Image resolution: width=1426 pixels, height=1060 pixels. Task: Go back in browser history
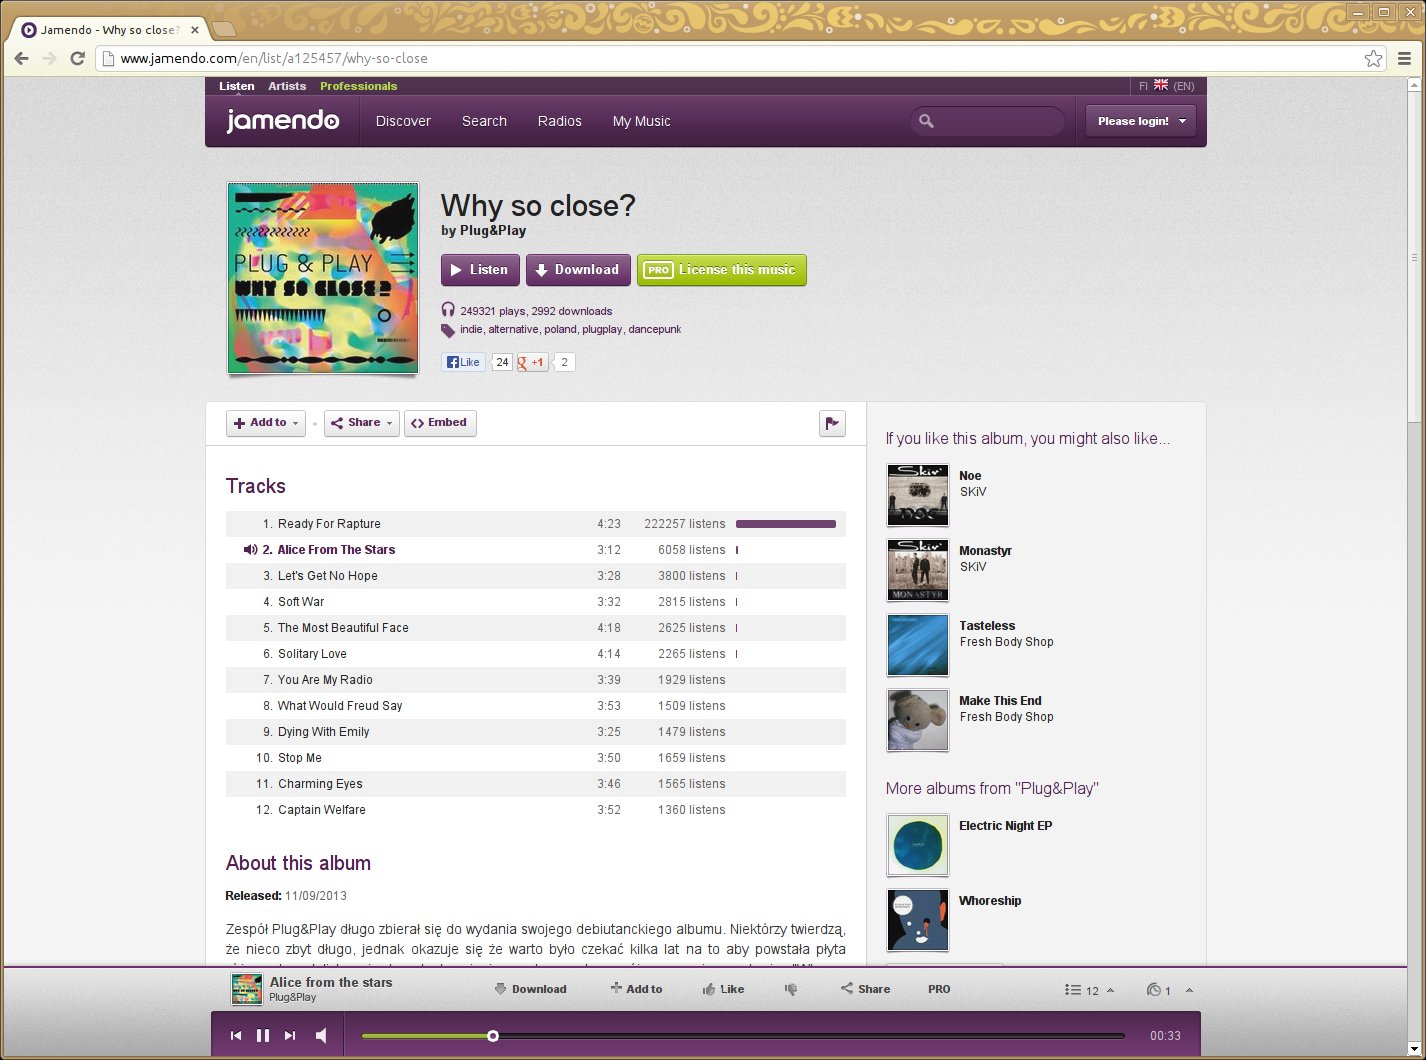click(x=21, y=58)
